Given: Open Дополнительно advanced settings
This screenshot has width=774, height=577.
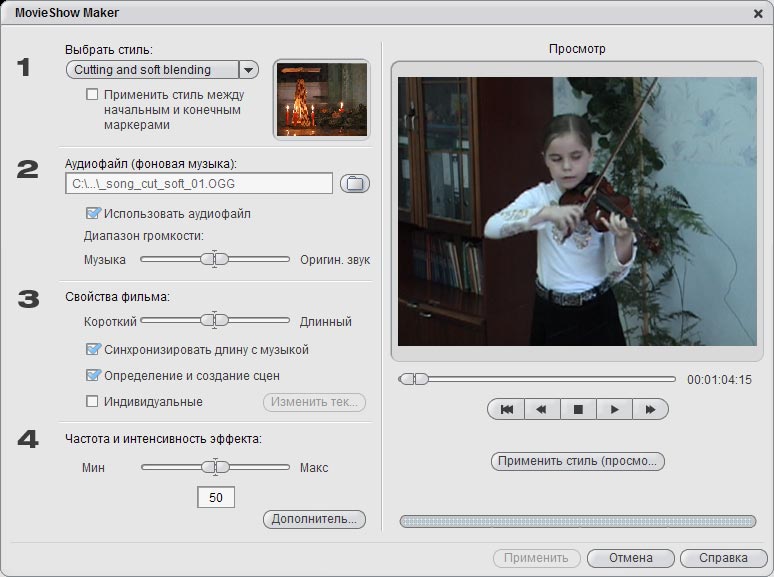Looking at the screenshot, I should tap(314, 519).
